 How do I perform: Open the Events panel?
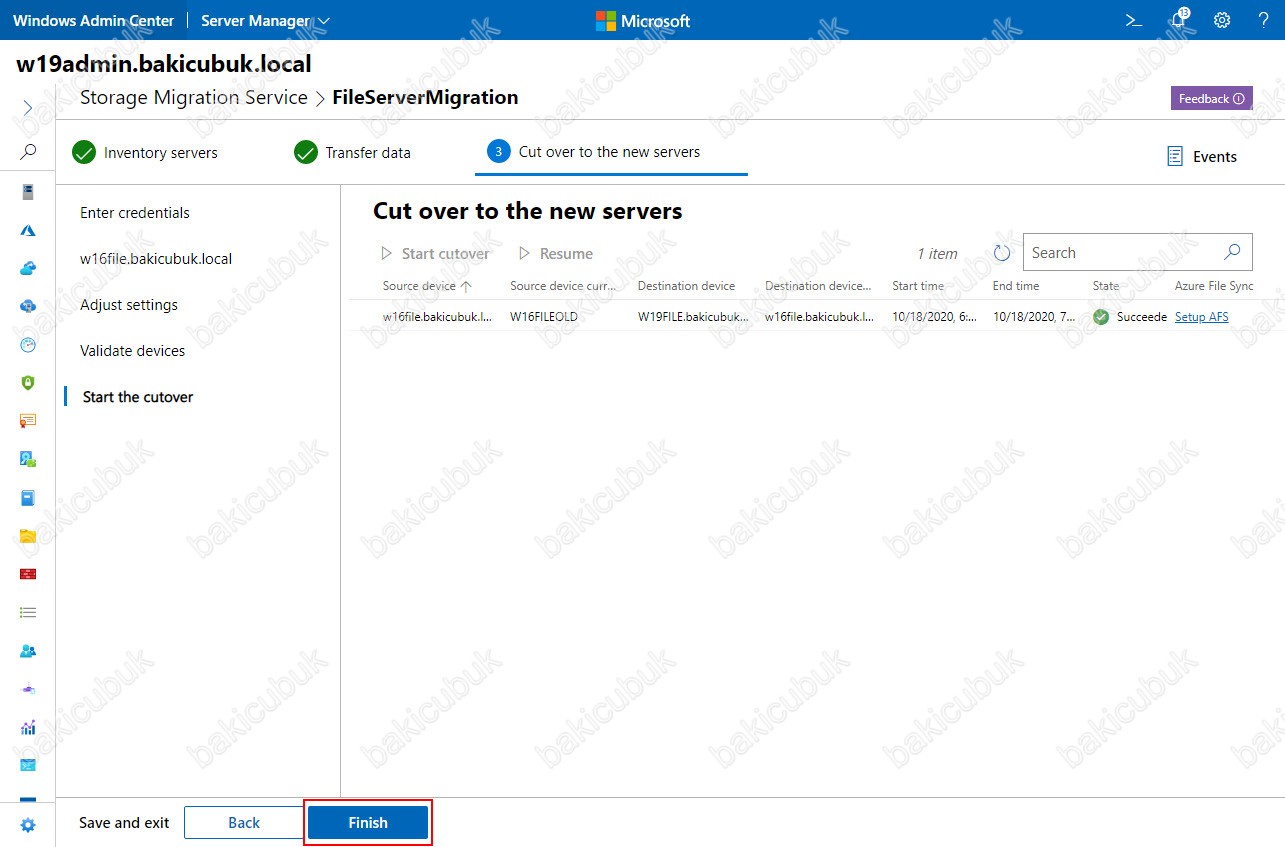(1202, 157)
